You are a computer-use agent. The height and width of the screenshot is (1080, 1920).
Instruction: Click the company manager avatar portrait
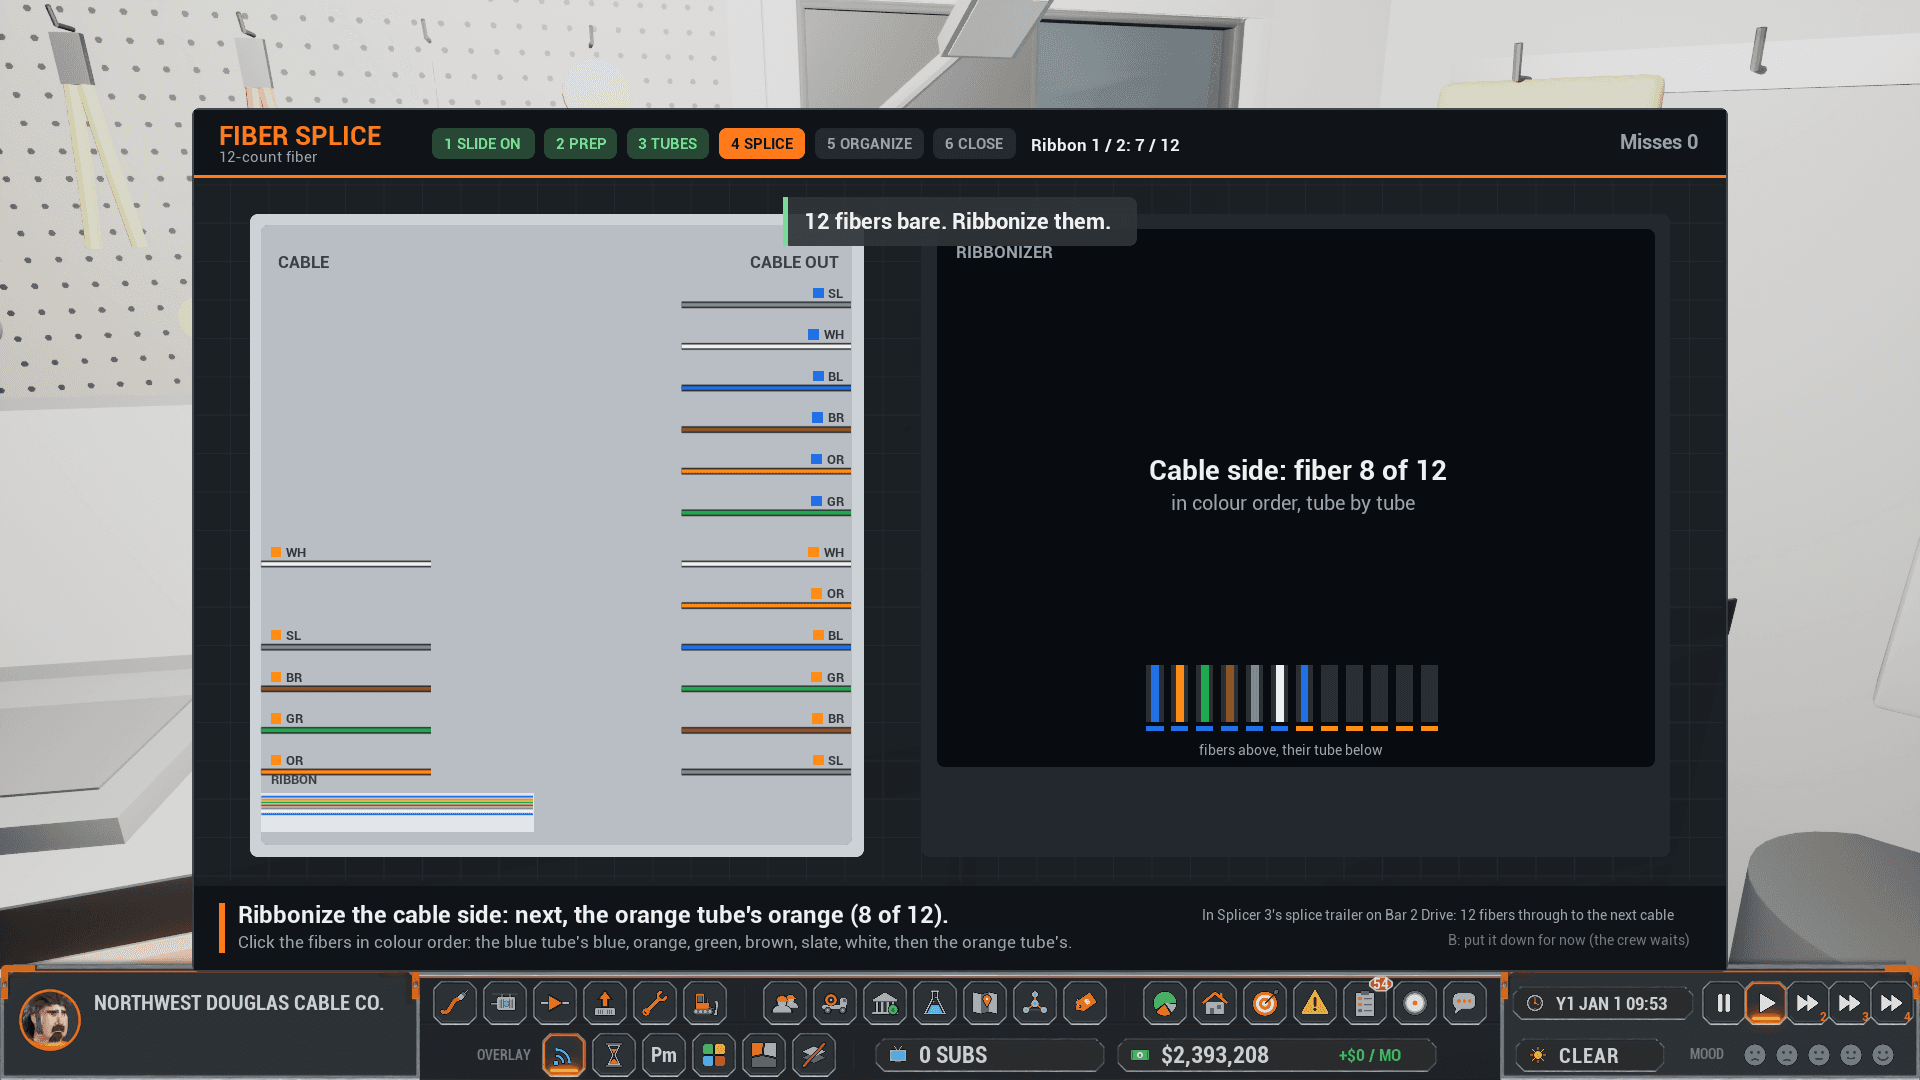[50, 1019]
